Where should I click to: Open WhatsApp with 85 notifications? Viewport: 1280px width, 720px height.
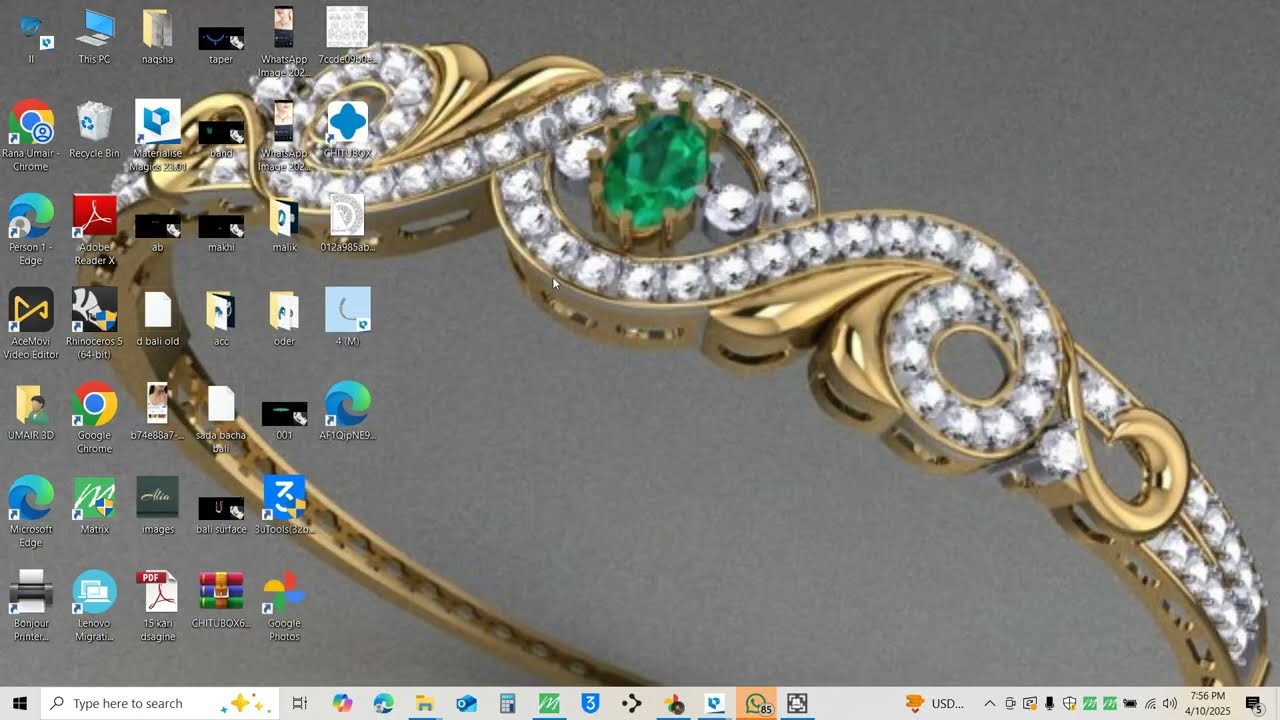click(x=757, y=703)
